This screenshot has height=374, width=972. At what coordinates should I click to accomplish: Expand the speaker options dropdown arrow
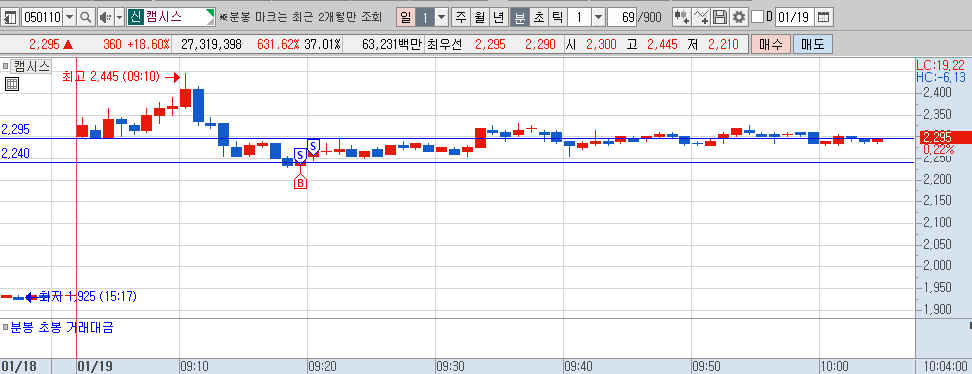point(120,17)
